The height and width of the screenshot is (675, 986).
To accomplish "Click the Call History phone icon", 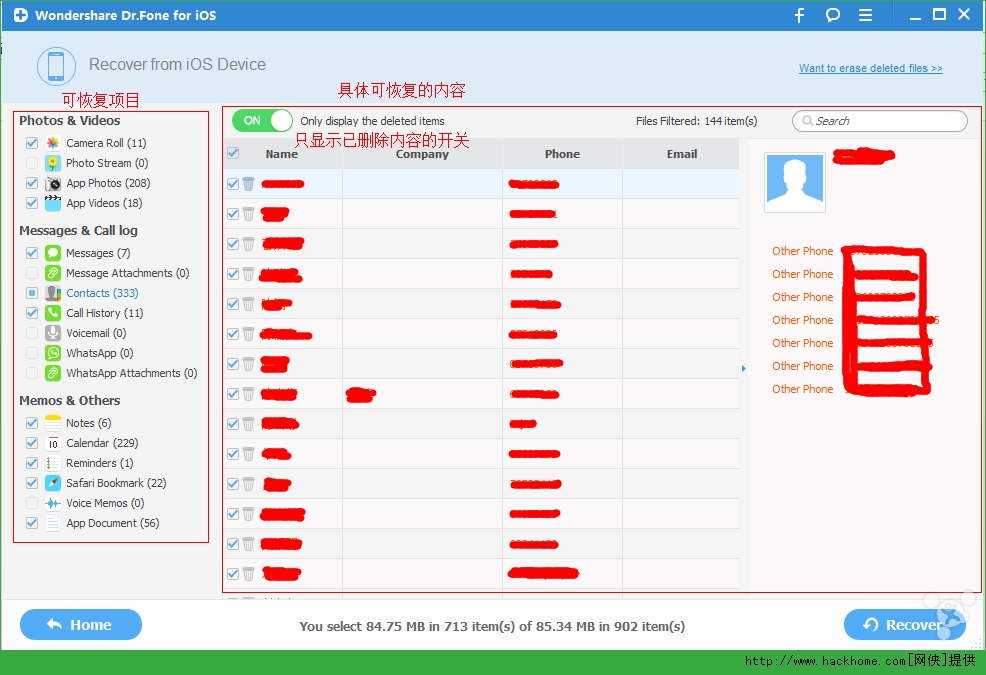I will (53, 313).
